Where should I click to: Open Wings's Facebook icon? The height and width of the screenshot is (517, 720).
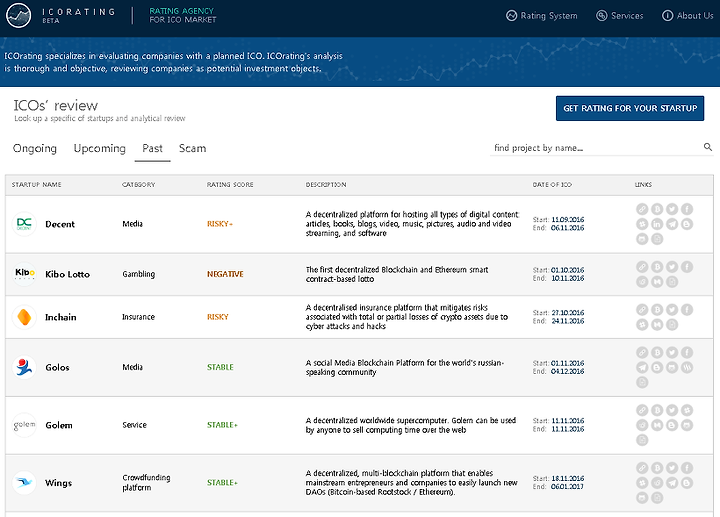[x=687, y=468]
